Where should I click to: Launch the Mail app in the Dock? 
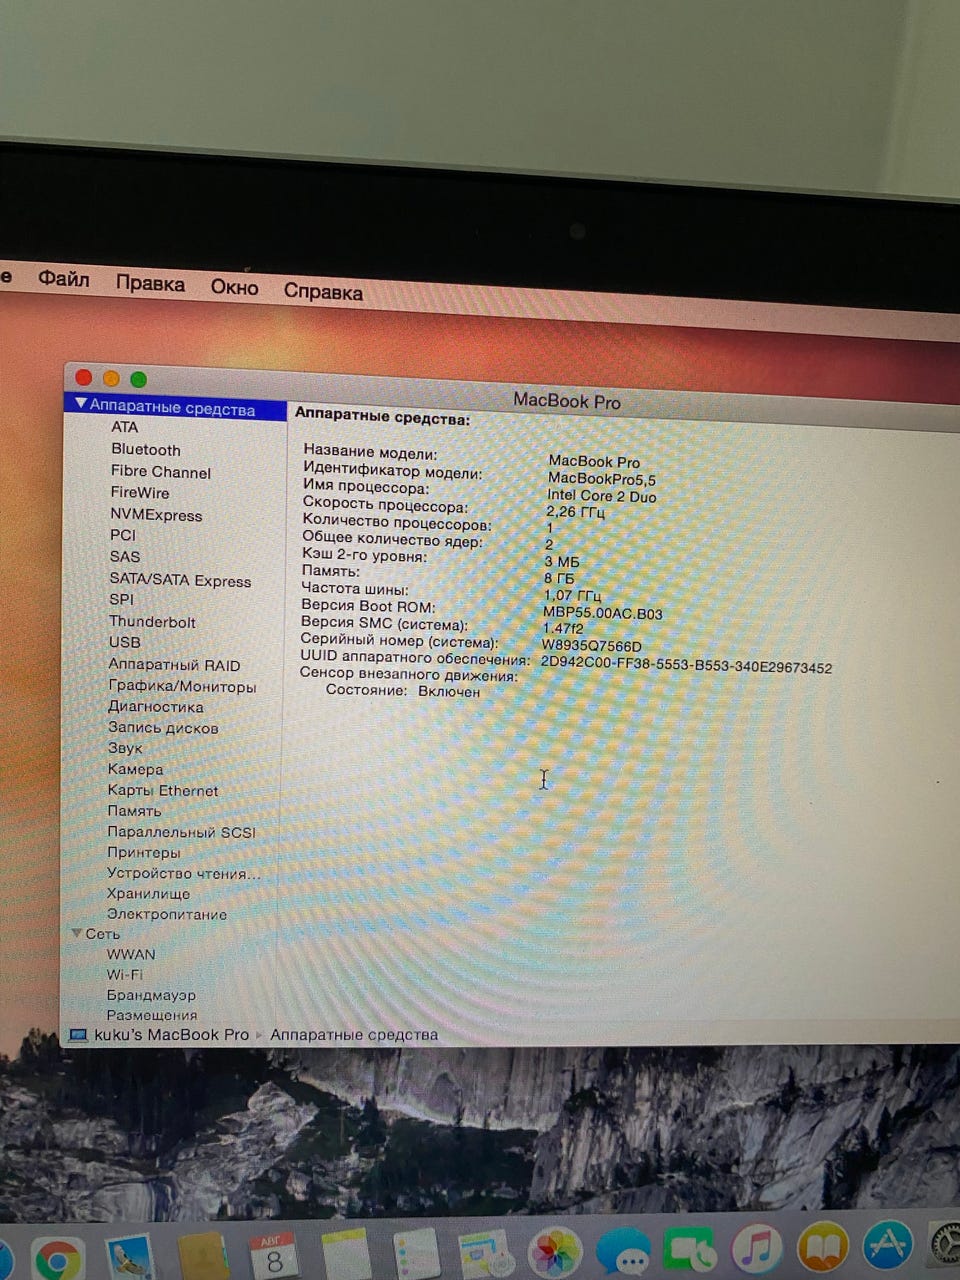pyautogui.click(x=129, y=1258)
